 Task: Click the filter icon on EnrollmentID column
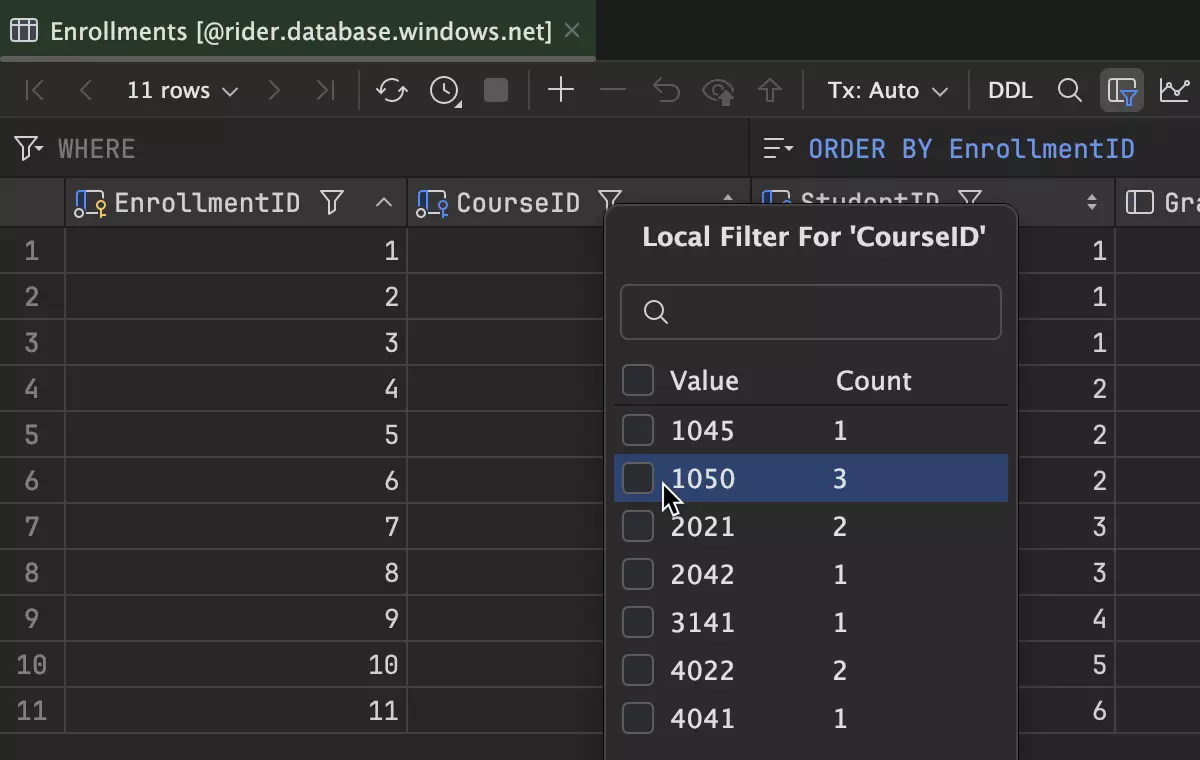(332, 203)
